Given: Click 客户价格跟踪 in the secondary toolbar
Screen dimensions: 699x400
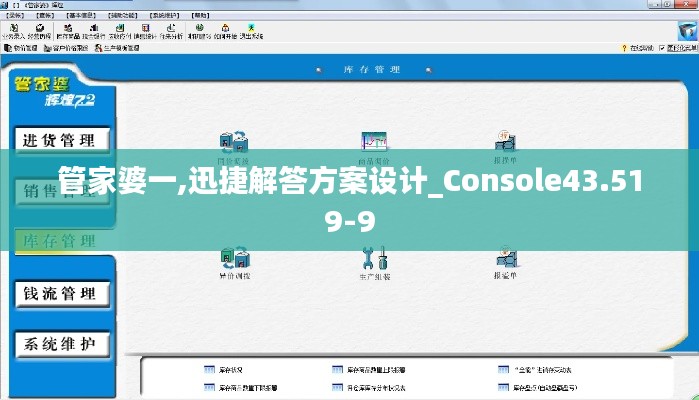Looking at the screenshot, I should (x=69, y=48).
